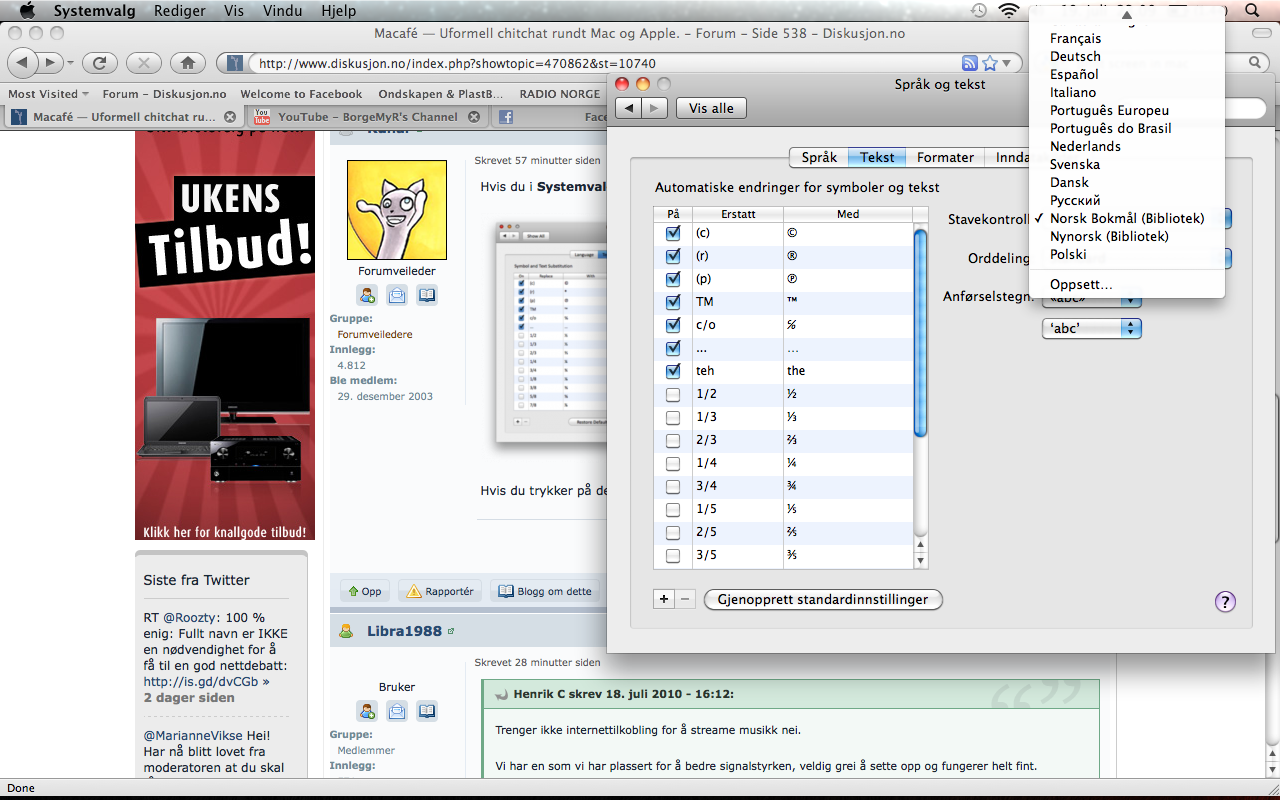Open Welcome to Facebook bookmark

pyautogui.click(x=301, y=94)
